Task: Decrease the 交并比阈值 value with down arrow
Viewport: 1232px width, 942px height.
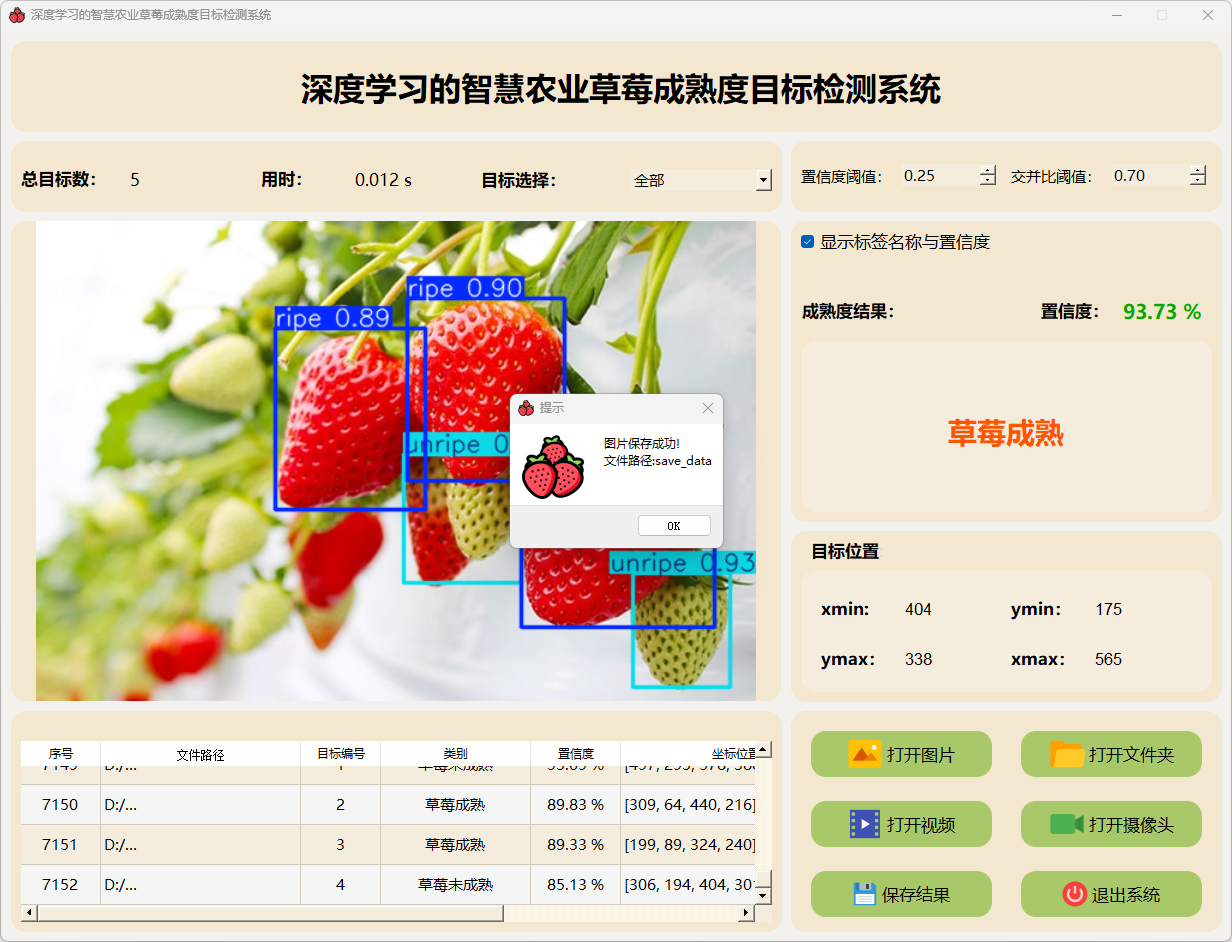Action: click(x=1198, y=181)
